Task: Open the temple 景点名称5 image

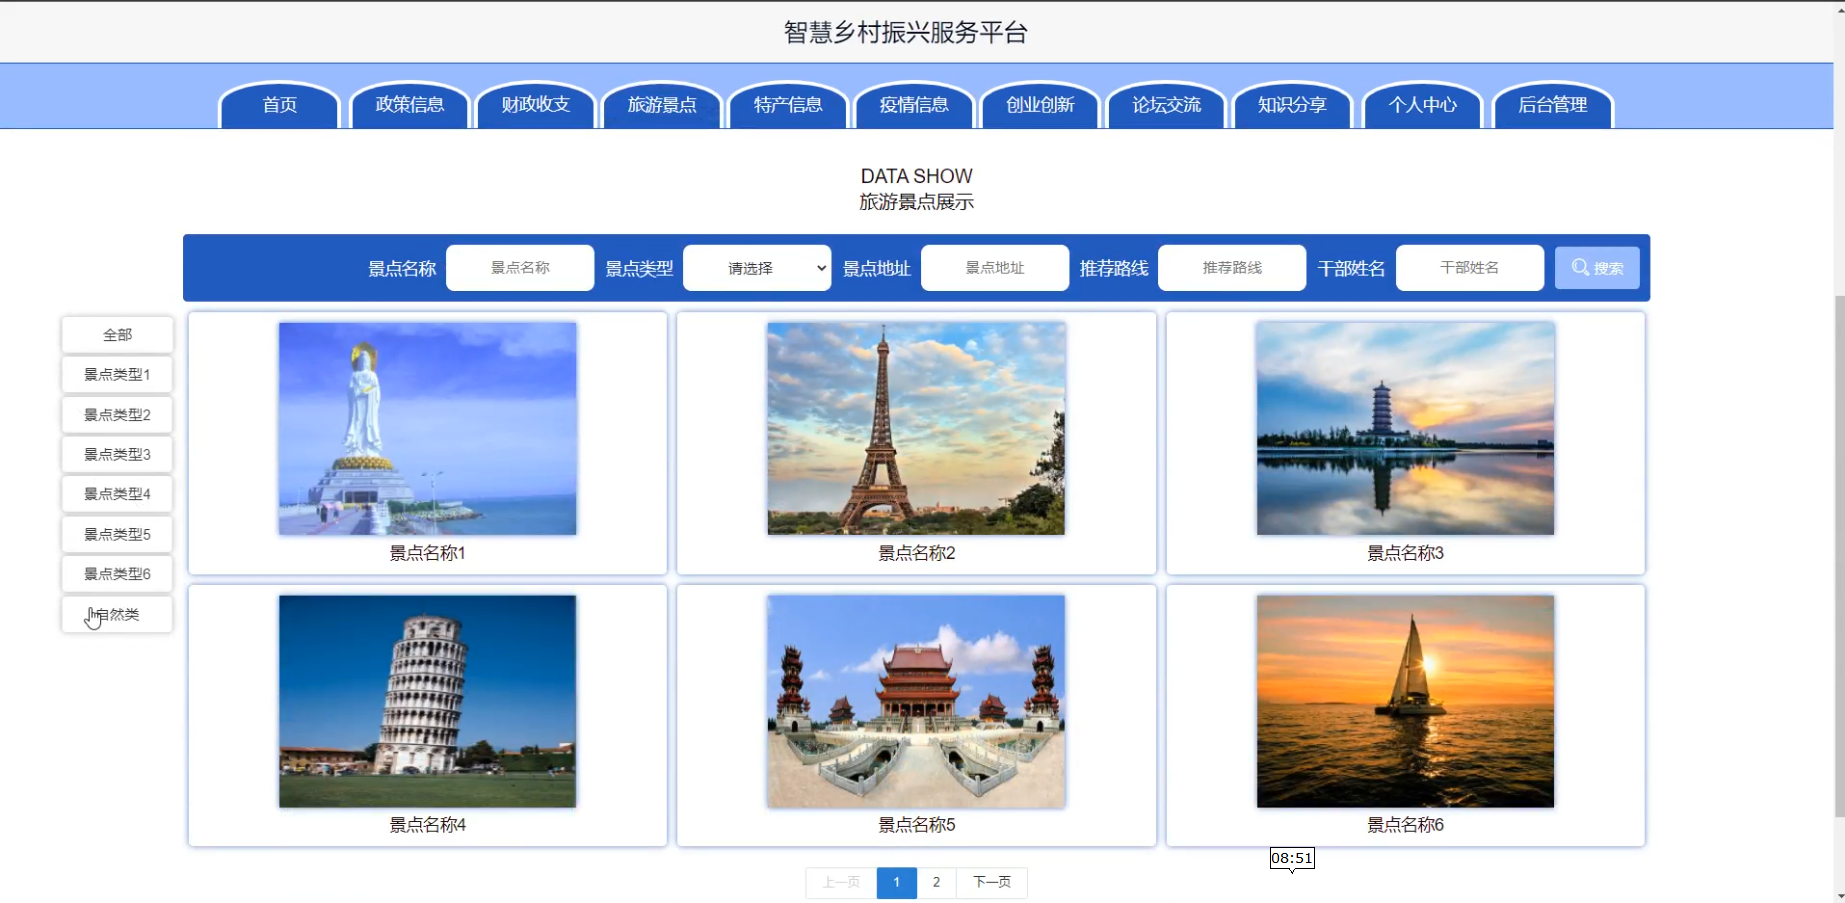Action: pyautogui.click(x=916, y=701)
